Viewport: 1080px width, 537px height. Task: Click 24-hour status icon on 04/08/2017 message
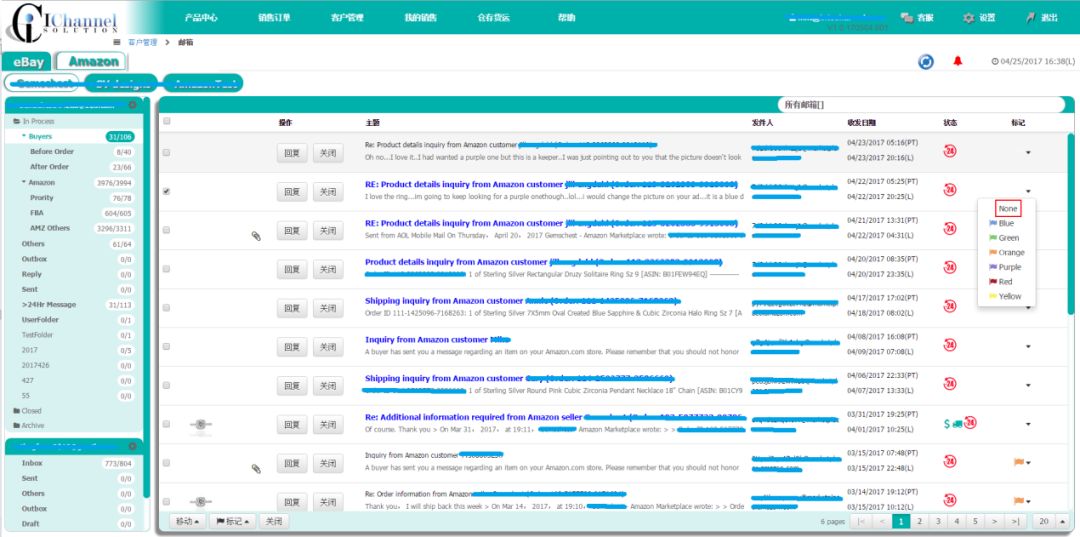coord(950,345)
